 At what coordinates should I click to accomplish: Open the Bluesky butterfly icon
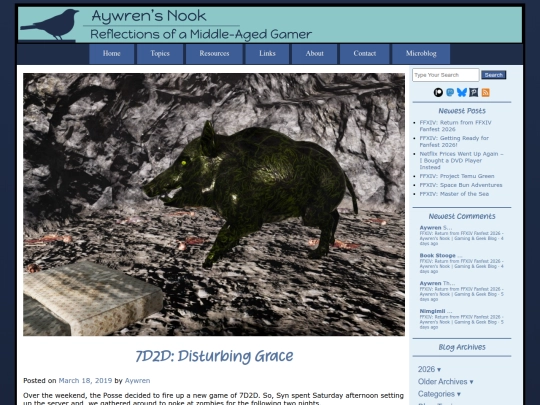tap(462, 92)
